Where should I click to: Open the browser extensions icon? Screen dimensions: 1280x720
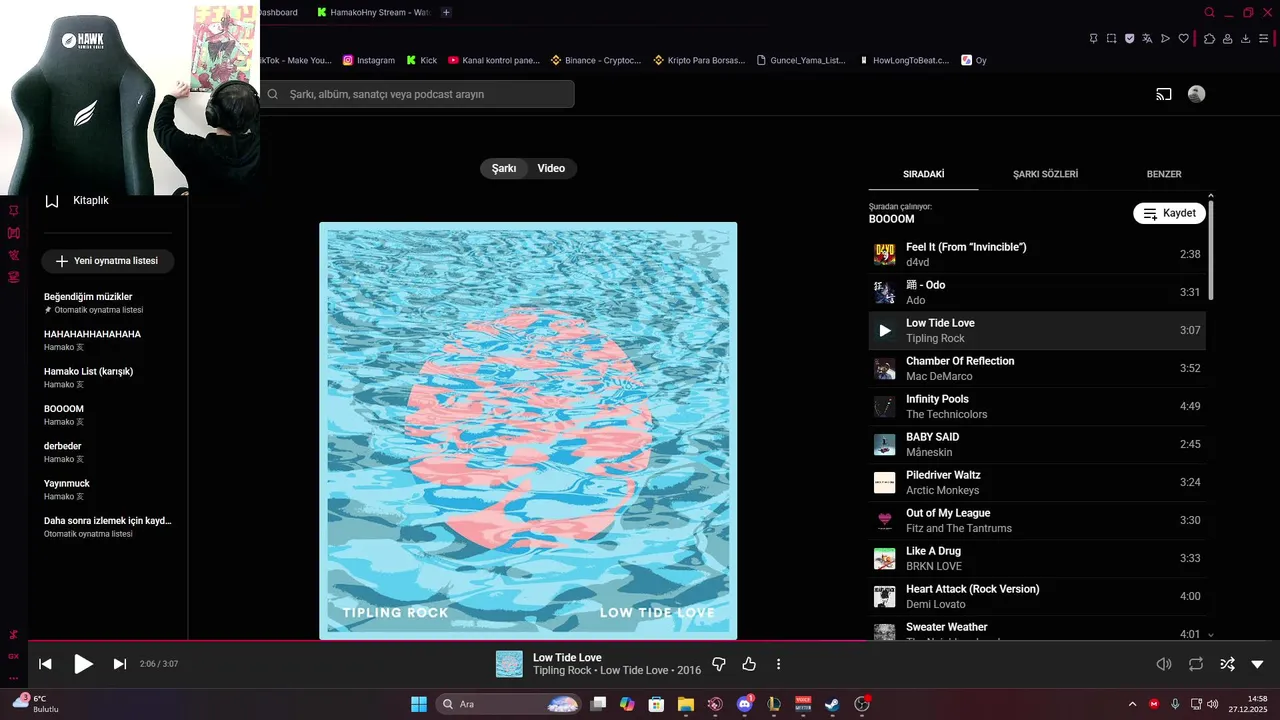point(1209,38)
